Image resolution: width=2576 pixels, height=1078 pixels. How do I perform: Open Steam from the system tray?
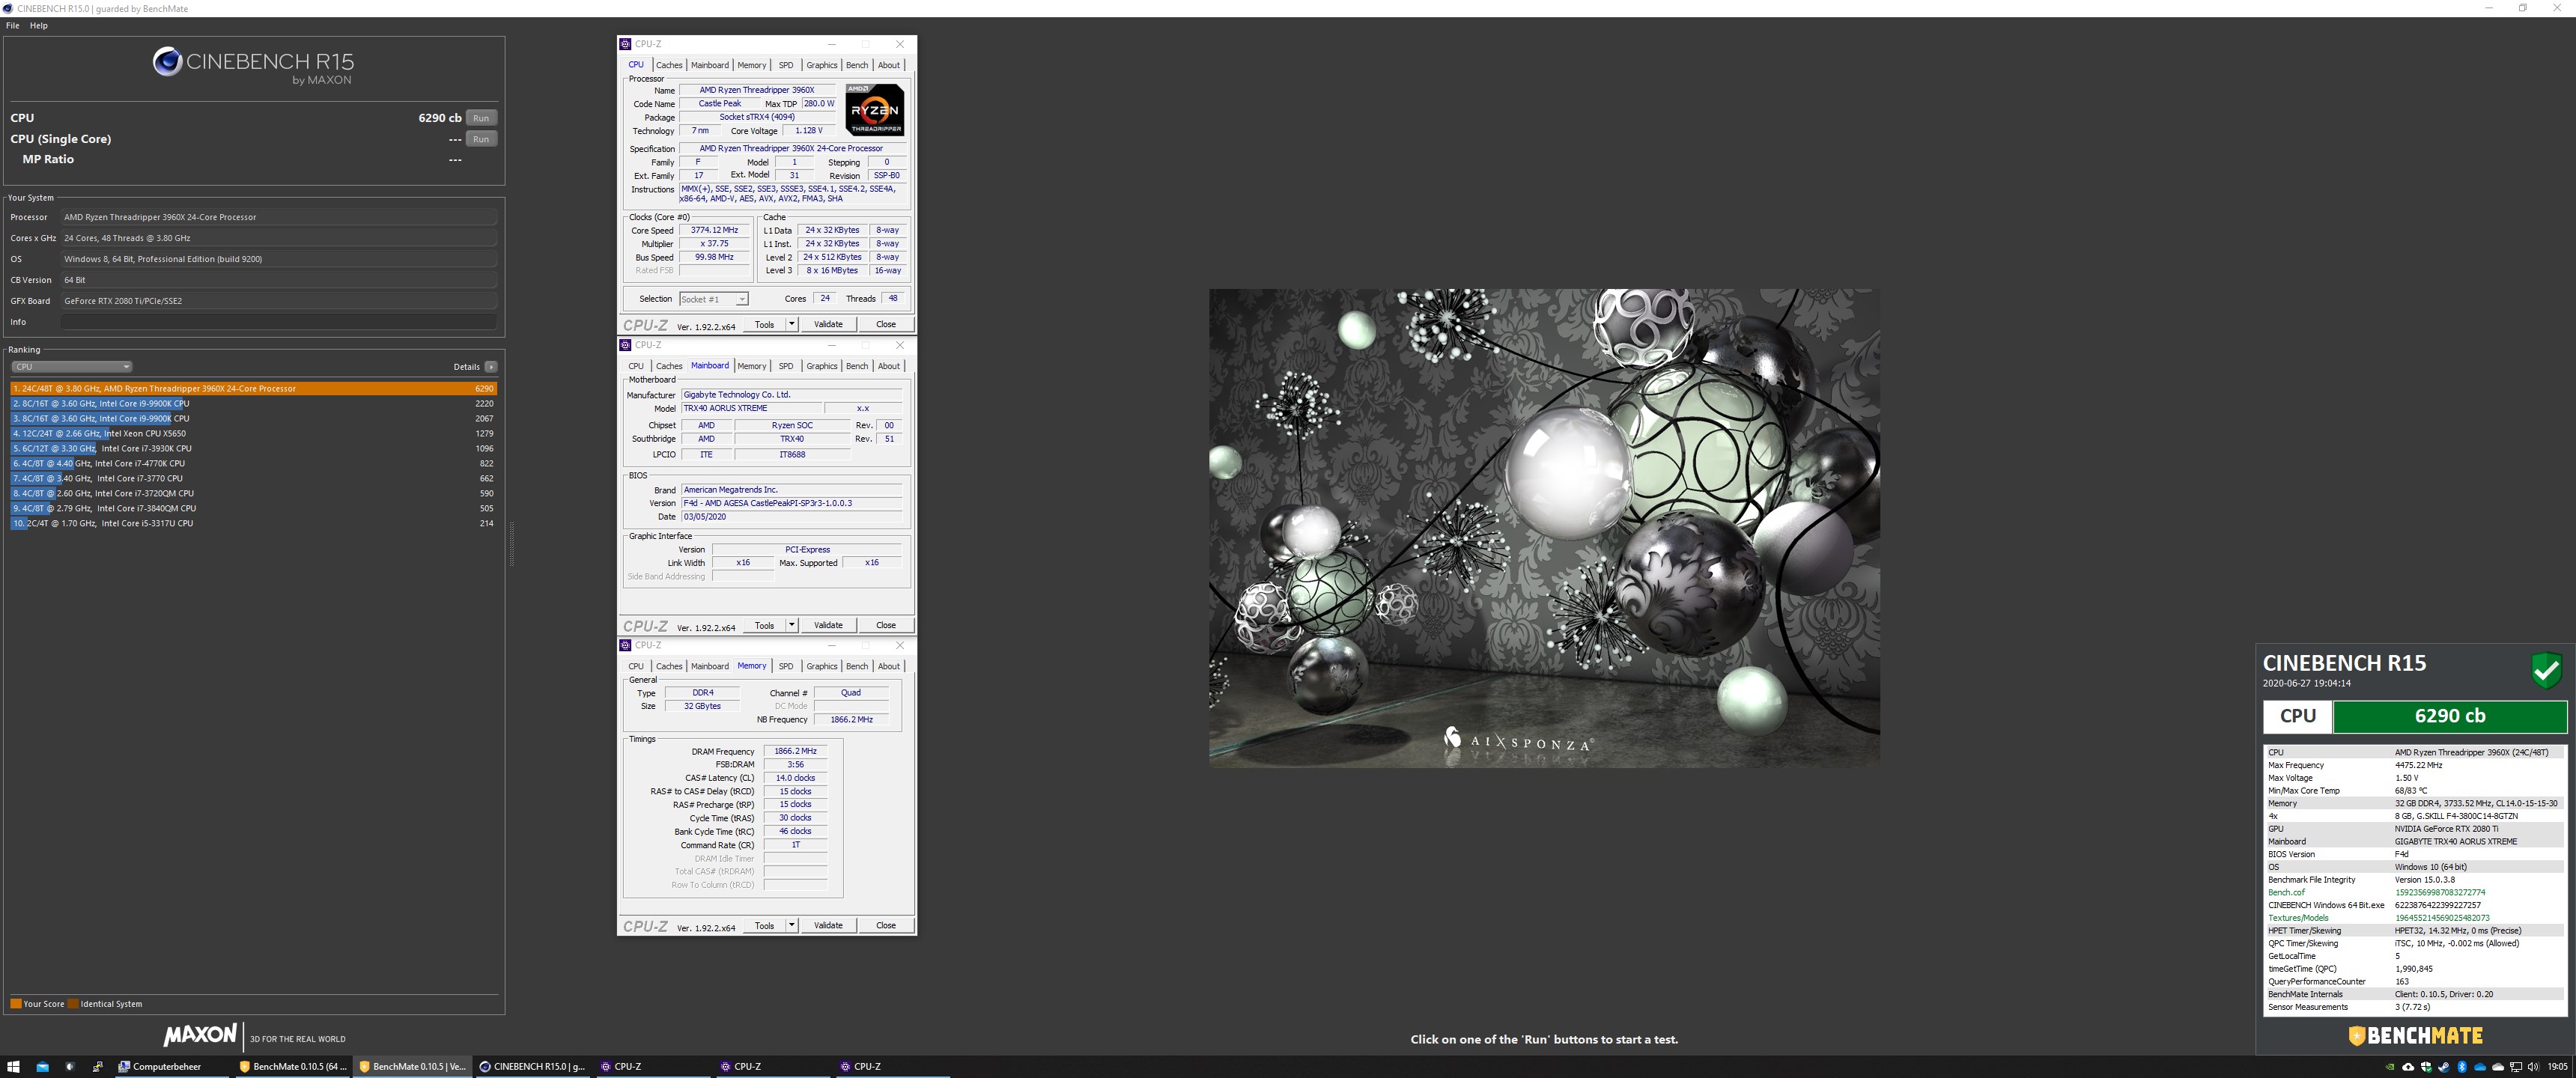click(x=2444, y=1067)
